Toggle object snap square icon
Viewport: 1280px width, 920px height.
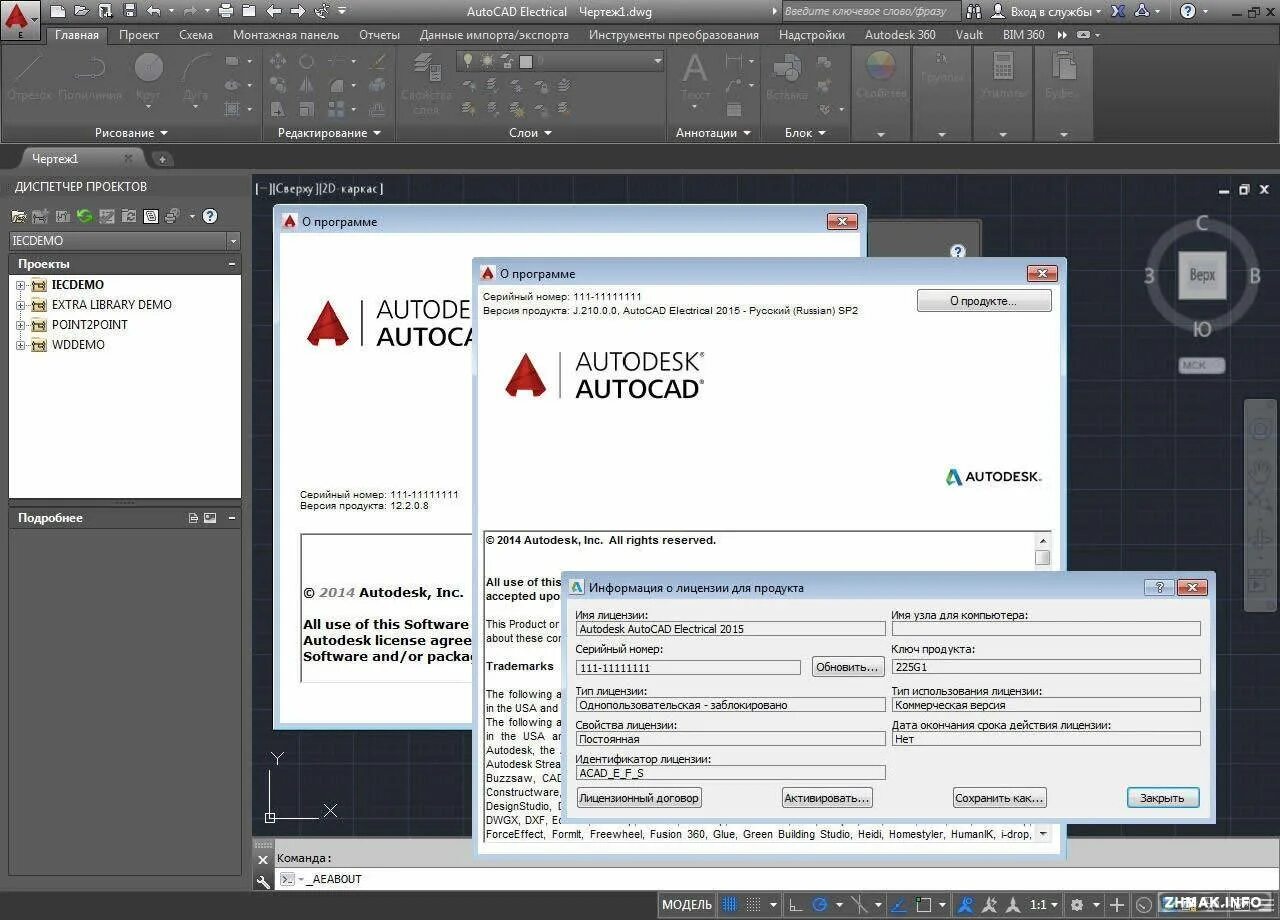click(x=925, y=905)
